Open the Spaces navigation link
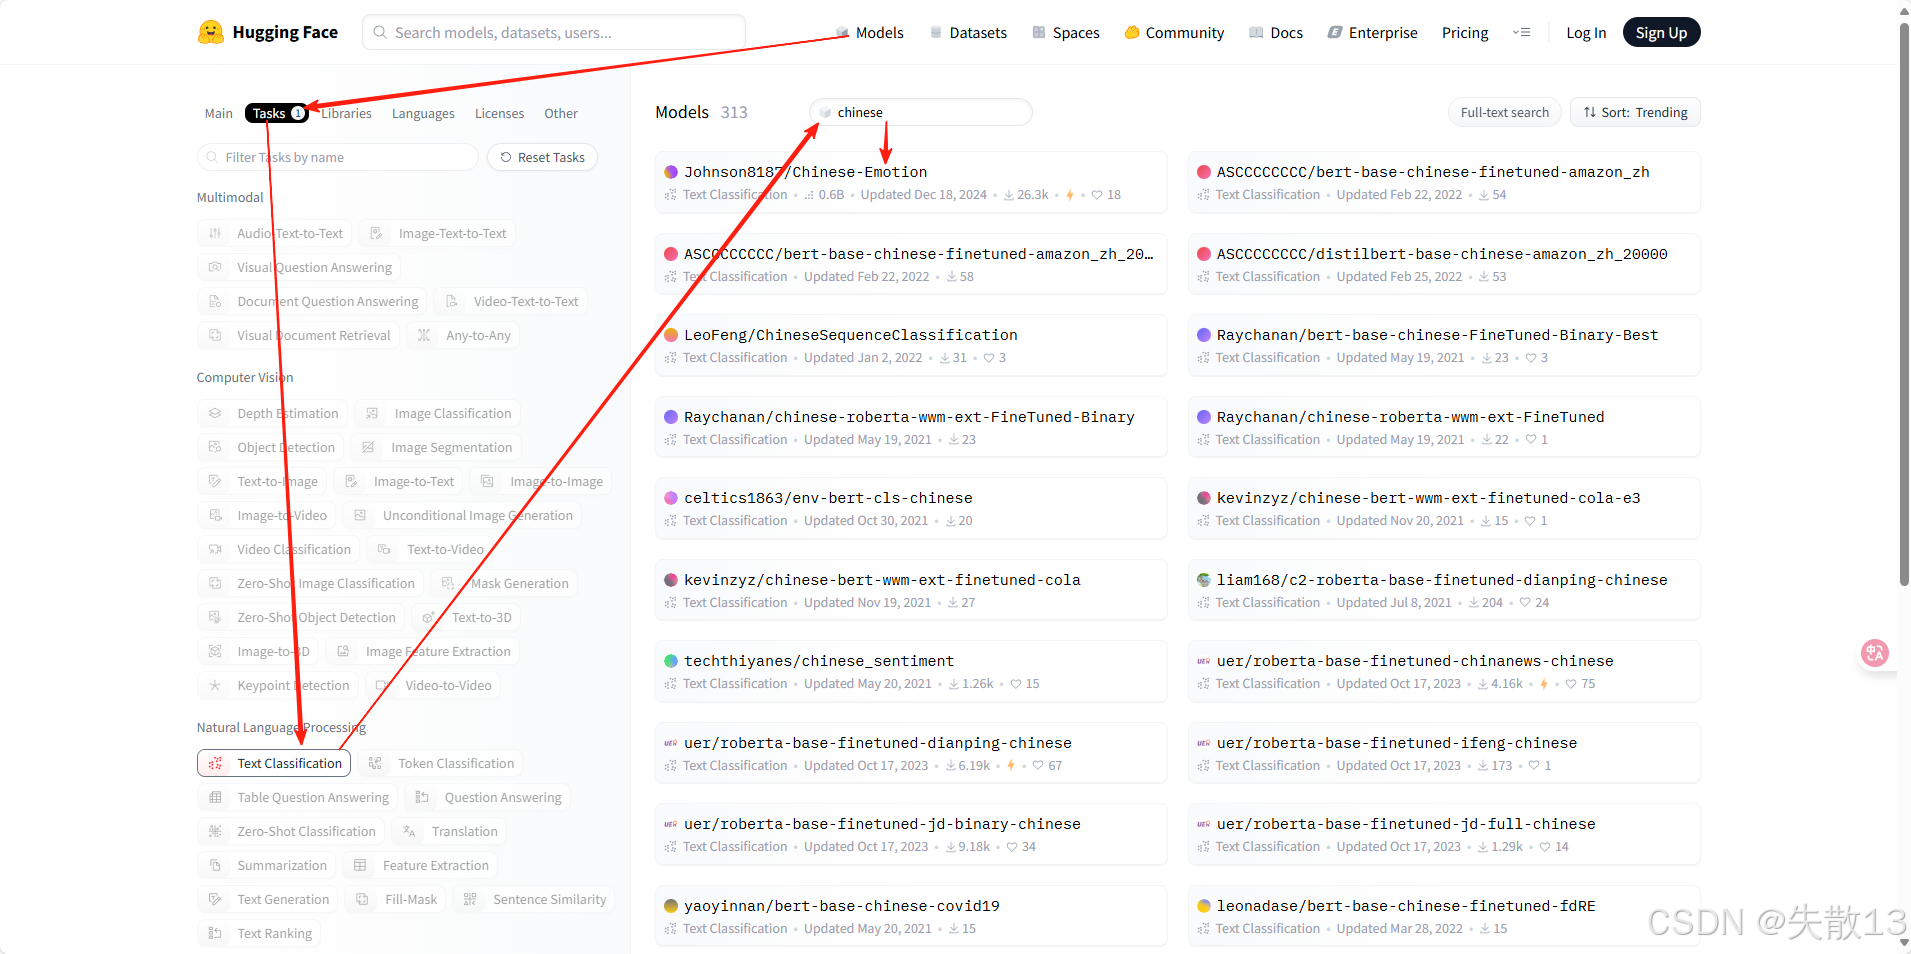This screenshot has width=1911, height=954. click(1066, 33)
